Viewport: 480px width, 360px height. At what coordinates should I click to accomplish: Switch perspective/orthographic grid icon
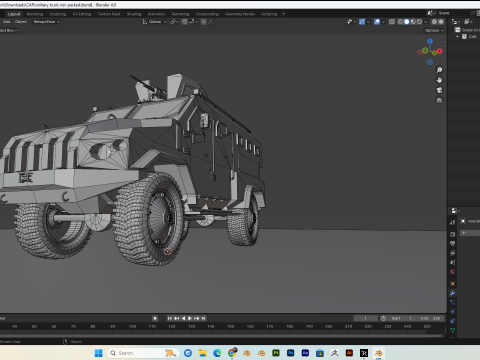439,100
